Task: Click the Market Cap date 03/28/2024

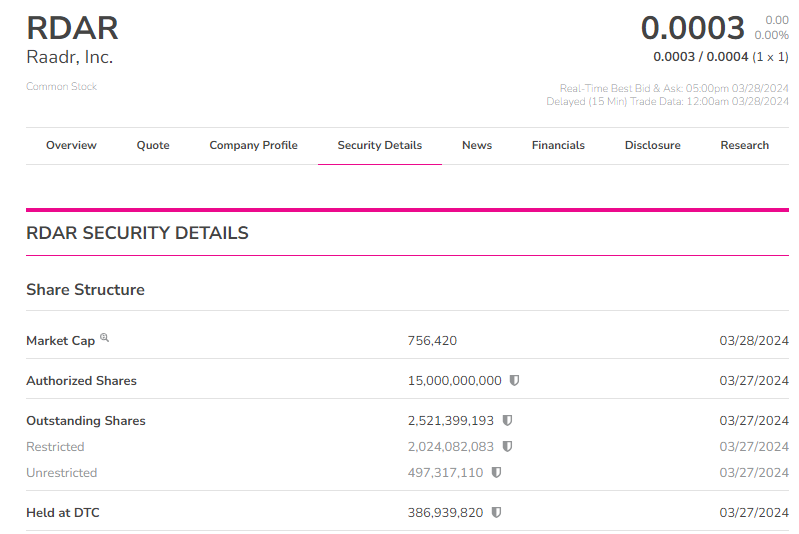Action: [x=754, y=340]
